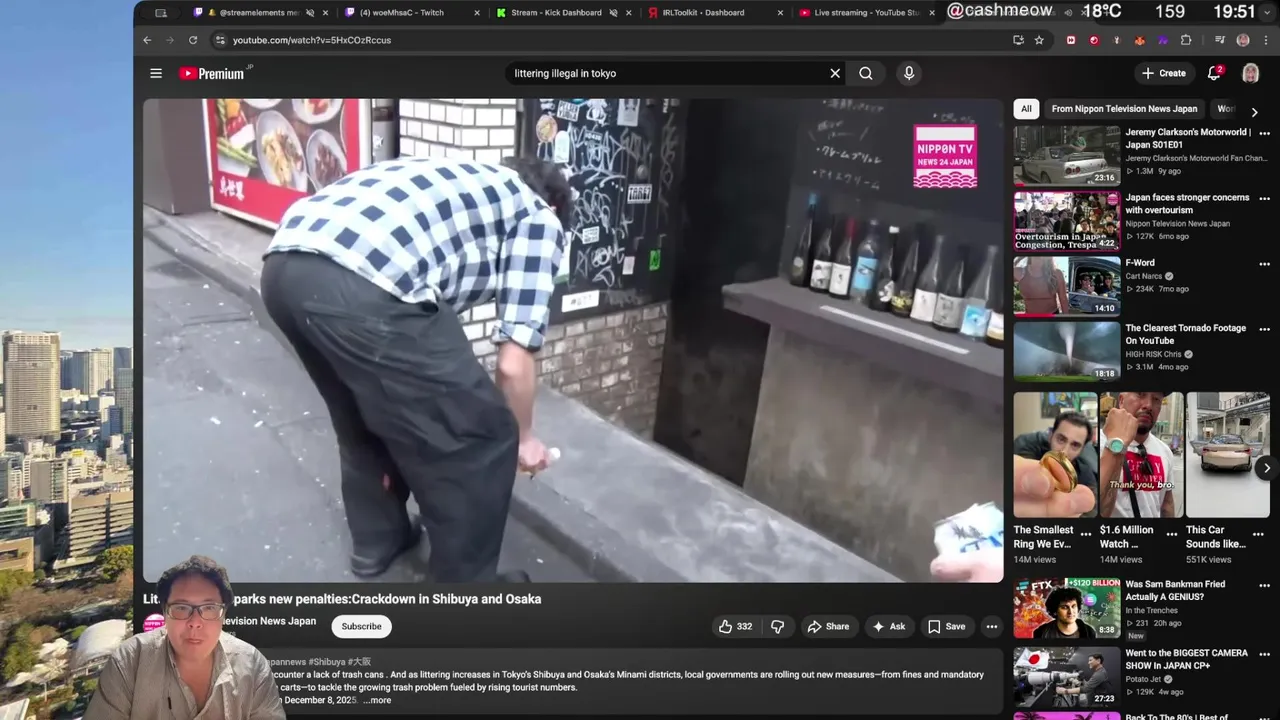Open options for Jeremy Clarkson's Motorworld video
The image size is (1280, 720).
[1264, 133]
